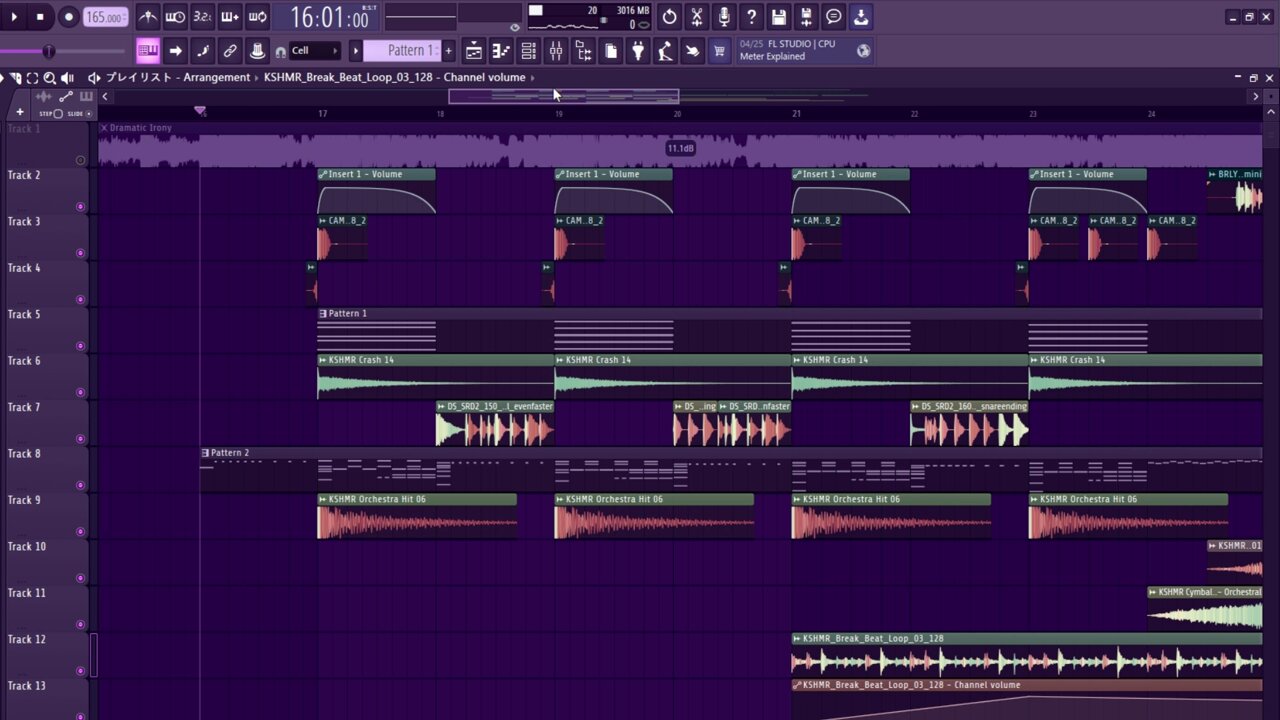Click the tempo tapper icon
1280x720 pixels.
coord(665,51)
